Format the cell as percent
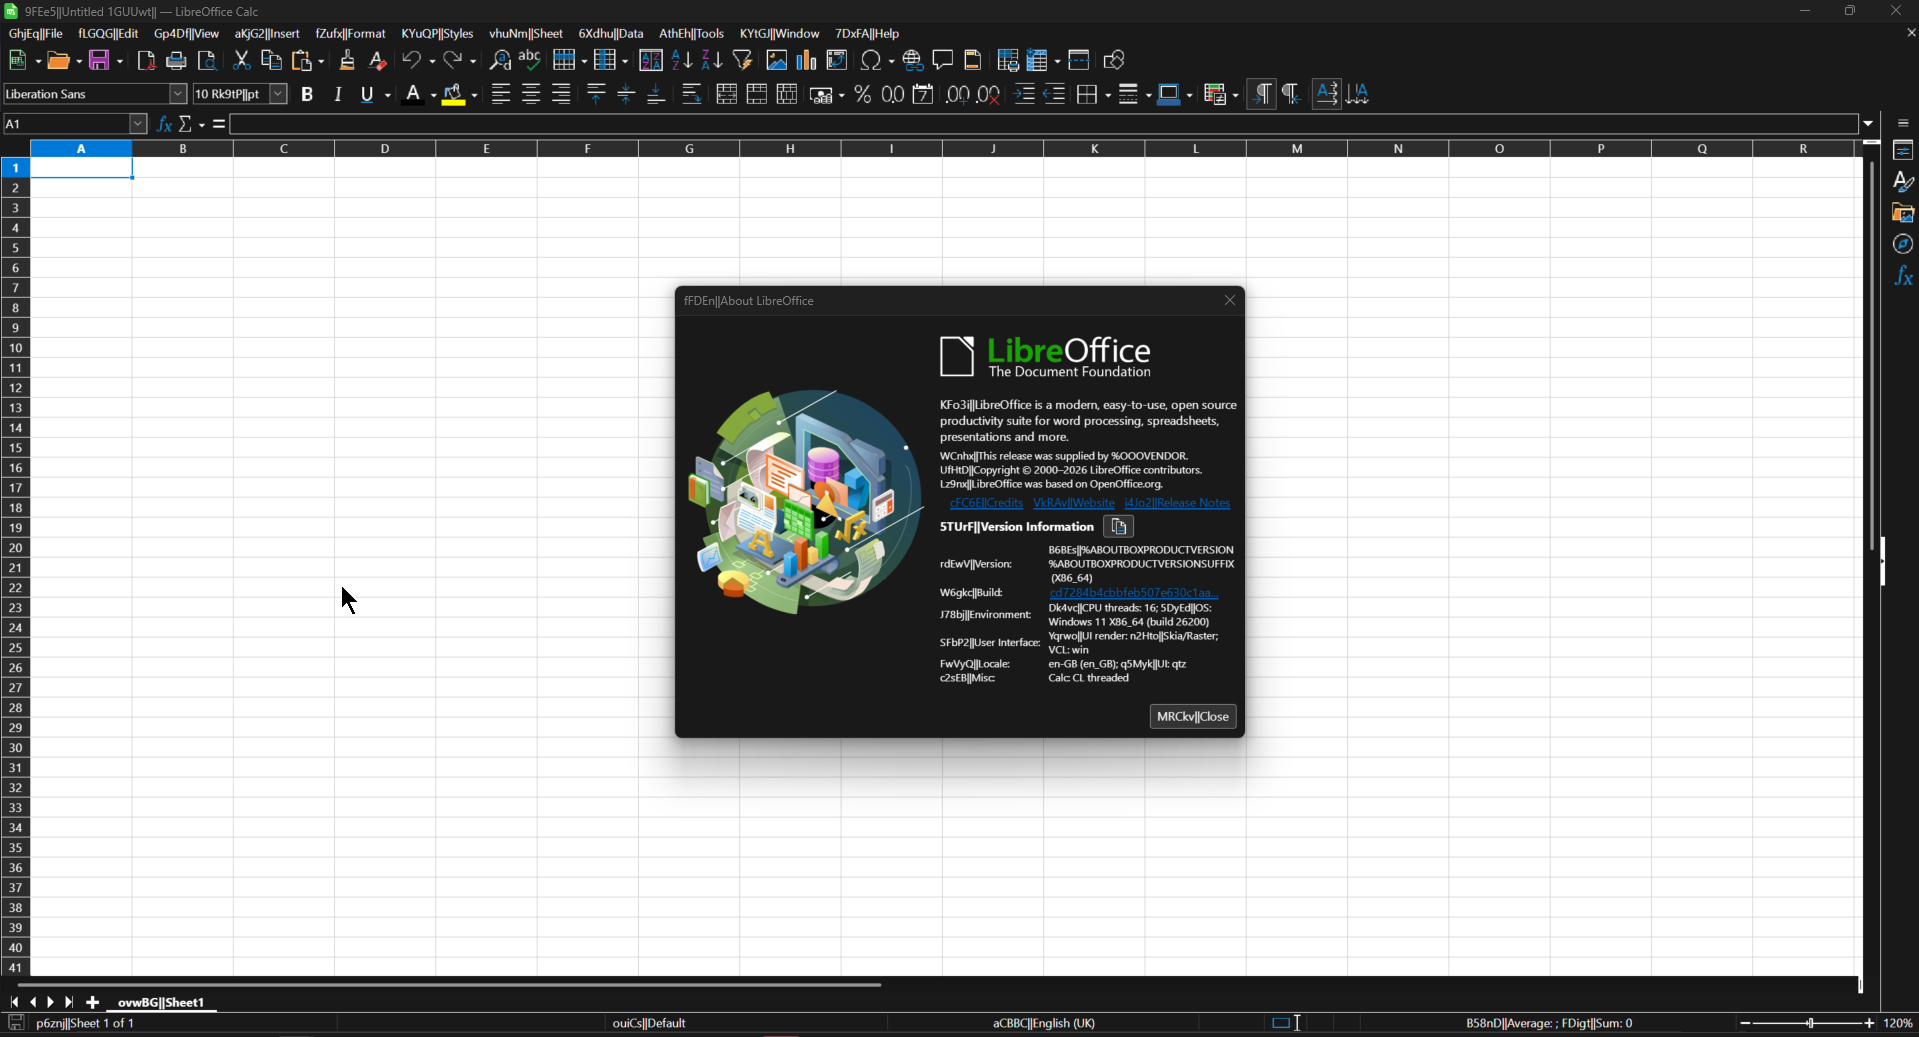The height and width of the screenshot is (1037, 1919). click(863, 94)
